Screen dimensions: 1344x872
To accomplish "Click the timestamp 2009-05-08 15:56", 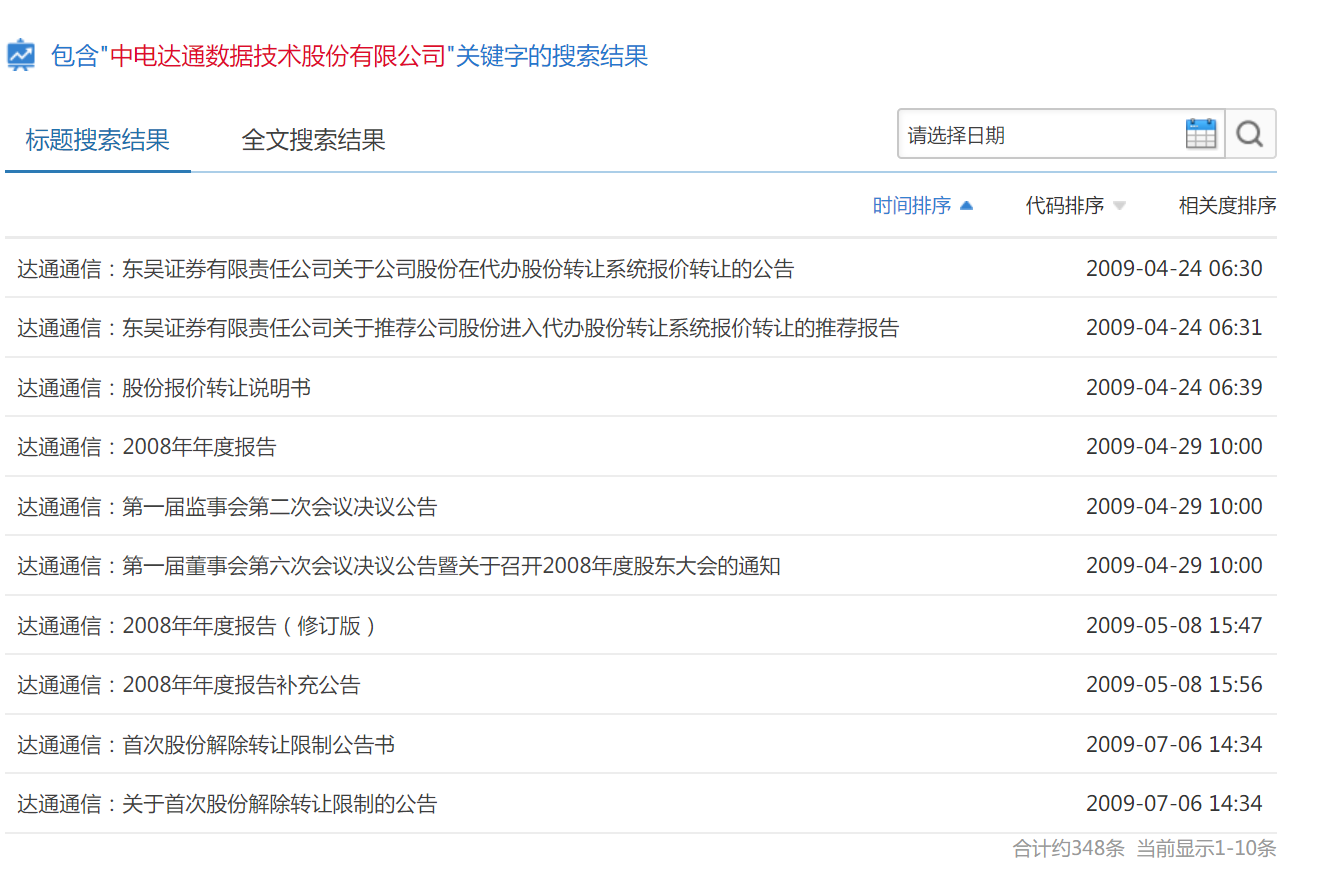I will pos(1174,684).
